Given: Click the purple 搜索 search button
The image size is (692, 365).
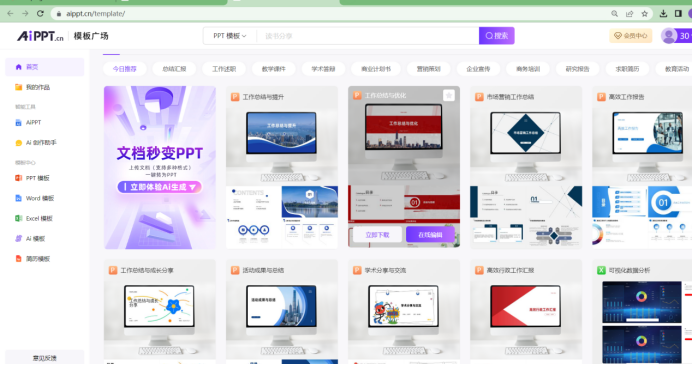Looking at the screenshot, I should 496,36.
